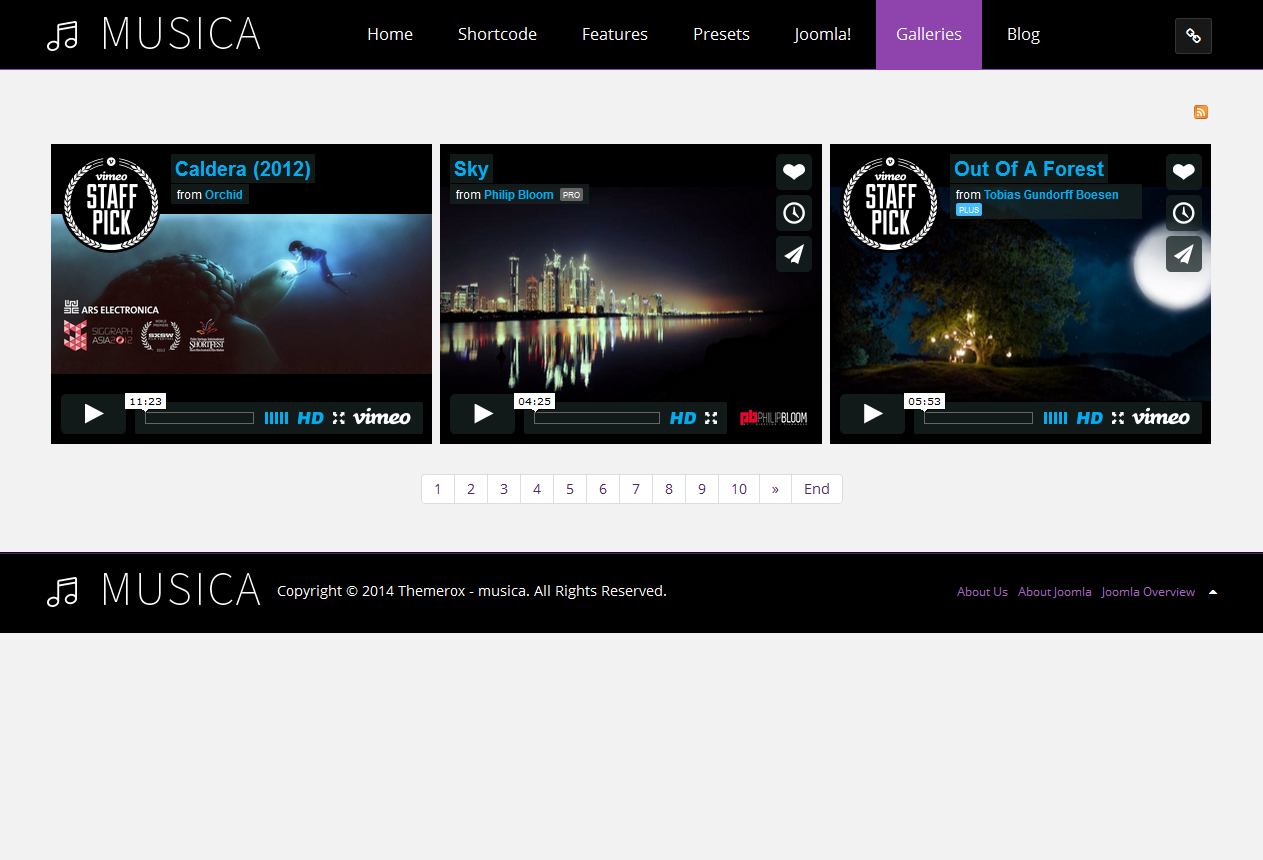Like the Out Of A Forest video

(1183, 172)
